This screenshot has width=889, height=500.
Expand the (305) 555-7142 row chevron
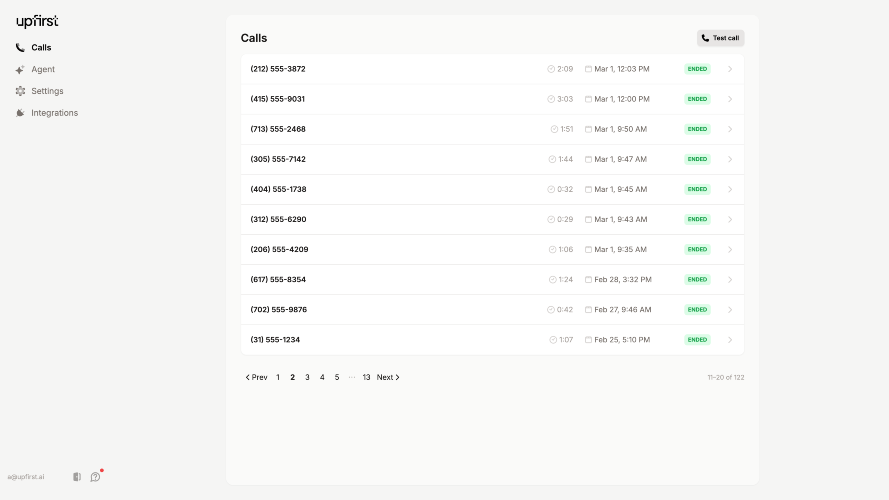(730, 159)
